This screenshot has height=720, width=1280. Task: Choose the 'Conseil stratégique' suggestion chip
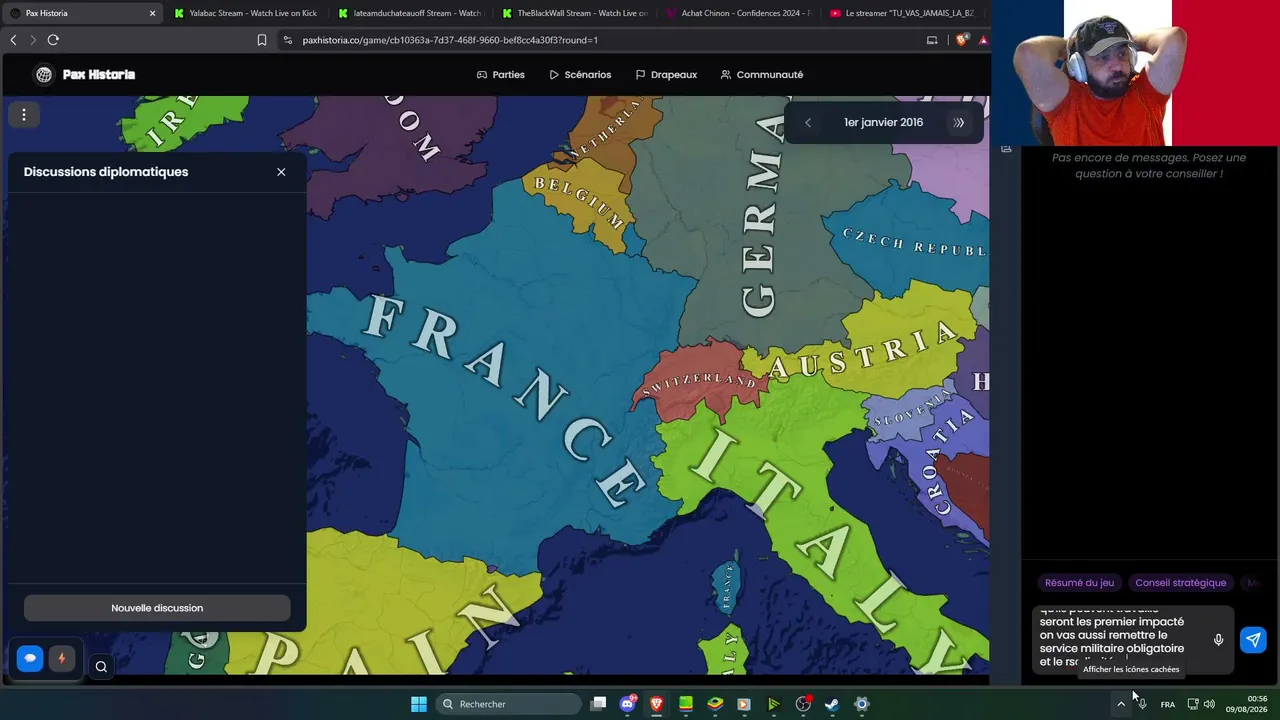1180,583
